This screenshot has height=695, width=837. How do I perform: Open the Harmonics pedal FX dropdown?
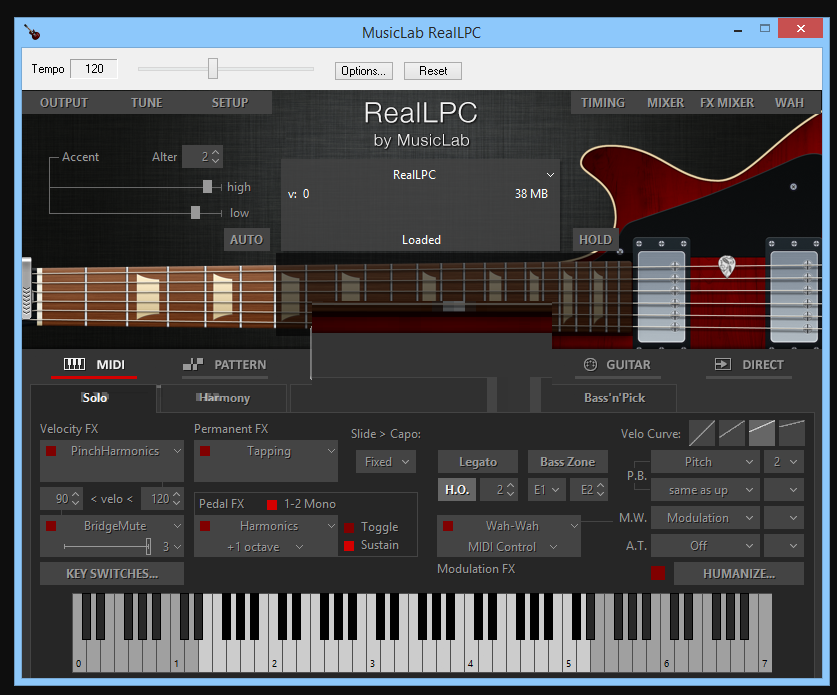(331, 526)
